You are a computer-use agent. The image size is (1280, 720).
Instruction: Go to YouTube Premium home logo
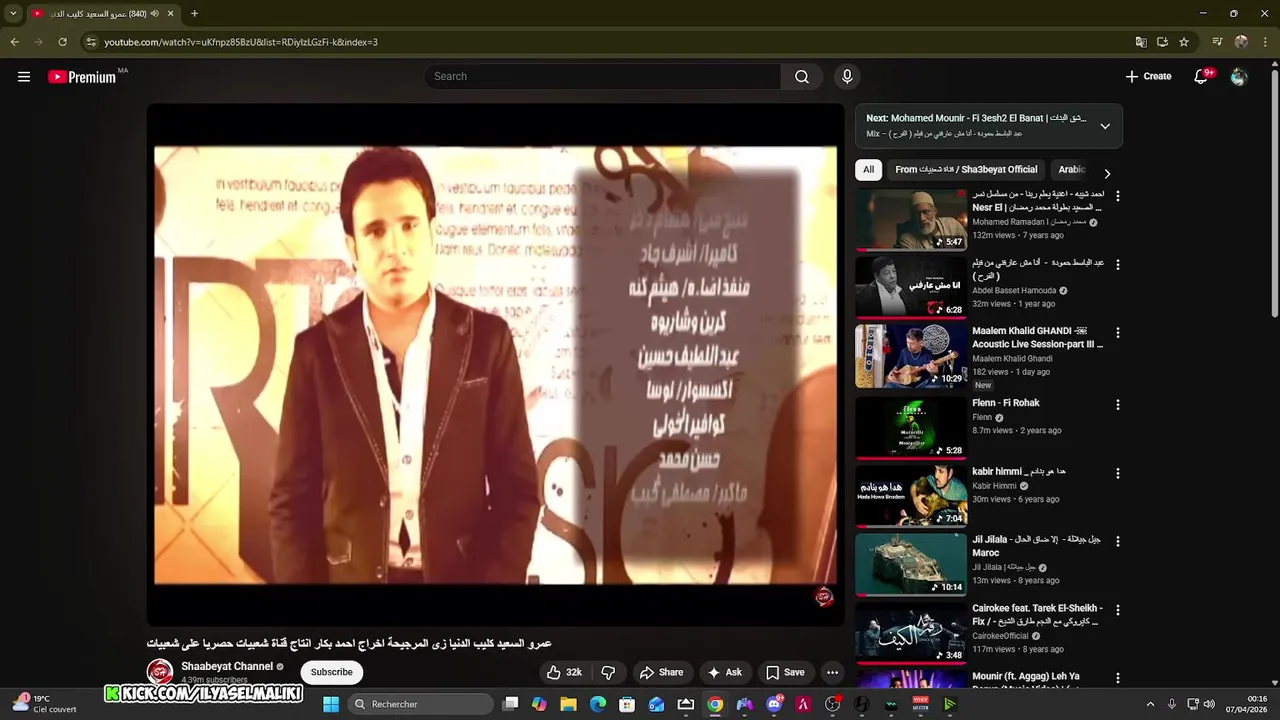(82, 77)
